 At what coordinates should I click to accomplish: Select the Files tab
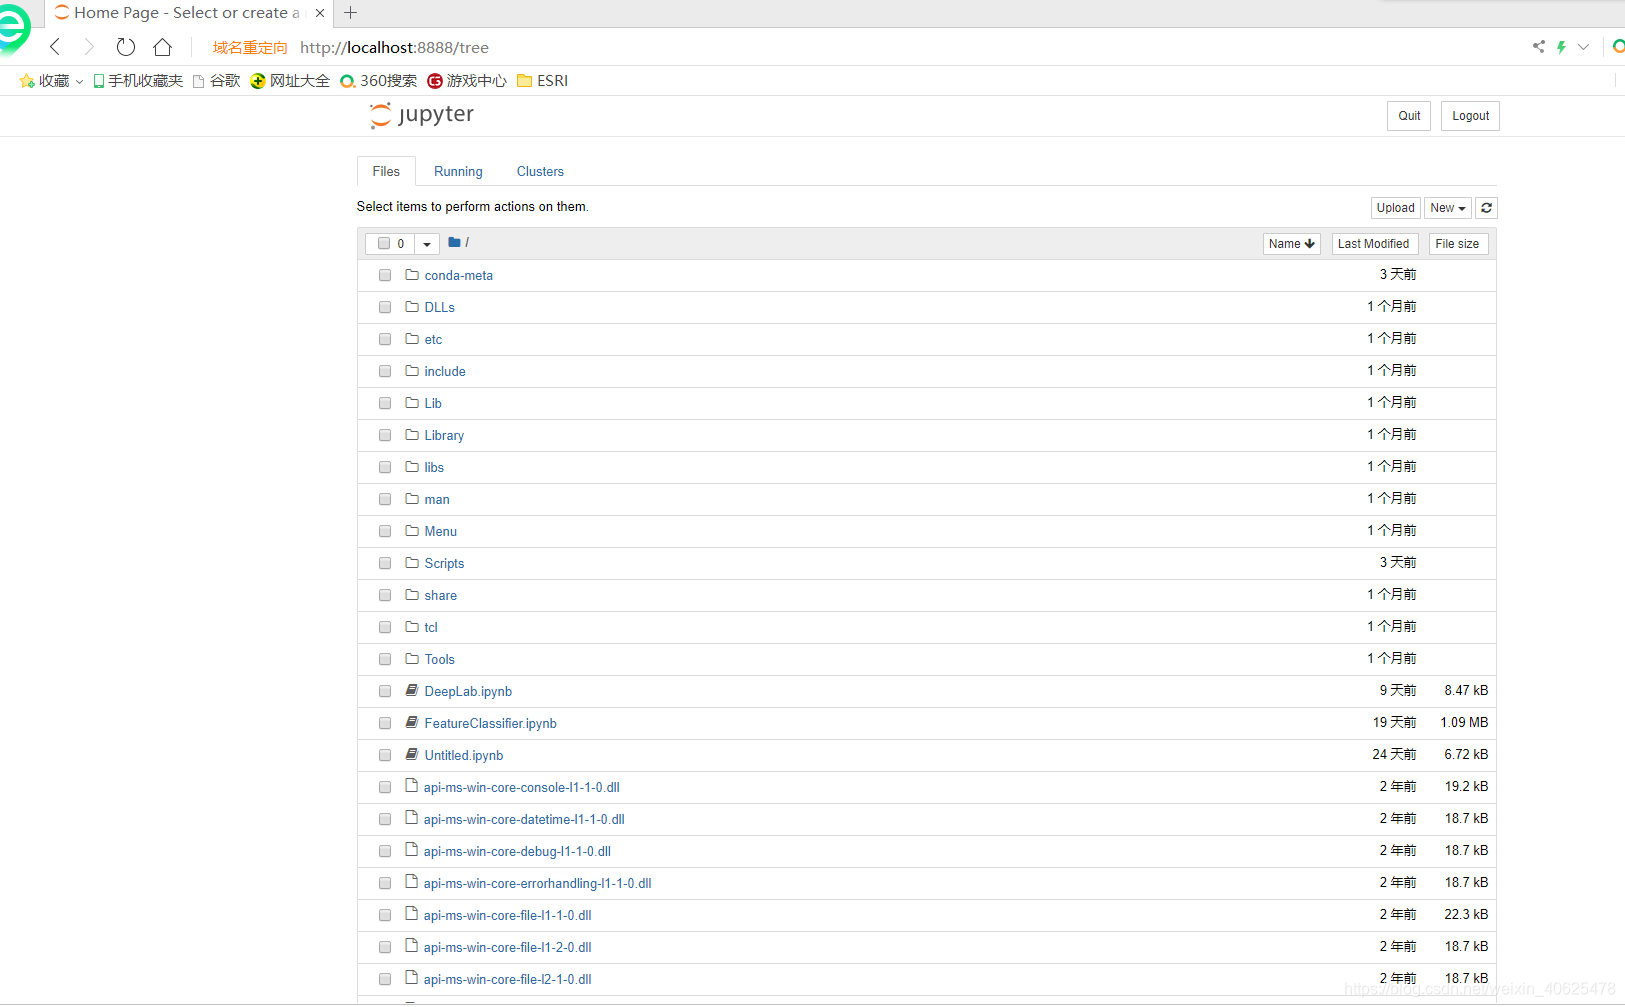tap(386, 171)
